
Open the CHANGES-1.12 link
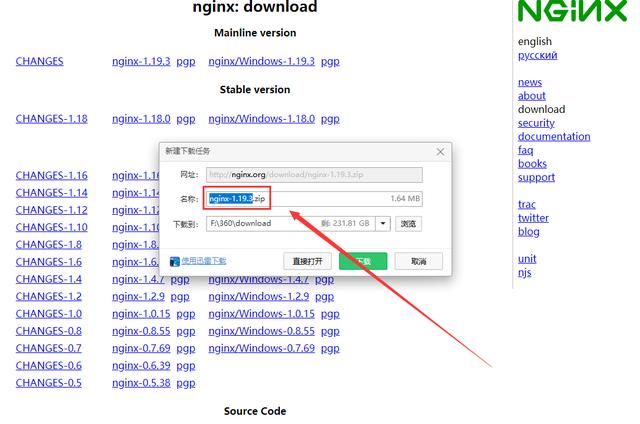coord(51,210)
